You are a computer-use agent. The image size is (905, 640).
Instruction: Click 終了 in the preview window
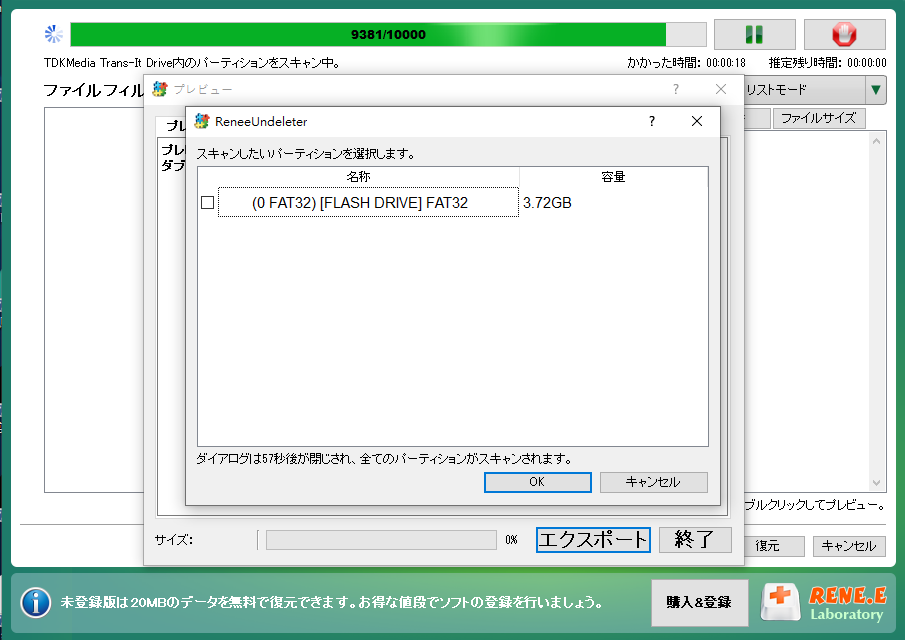coord(695,540)
